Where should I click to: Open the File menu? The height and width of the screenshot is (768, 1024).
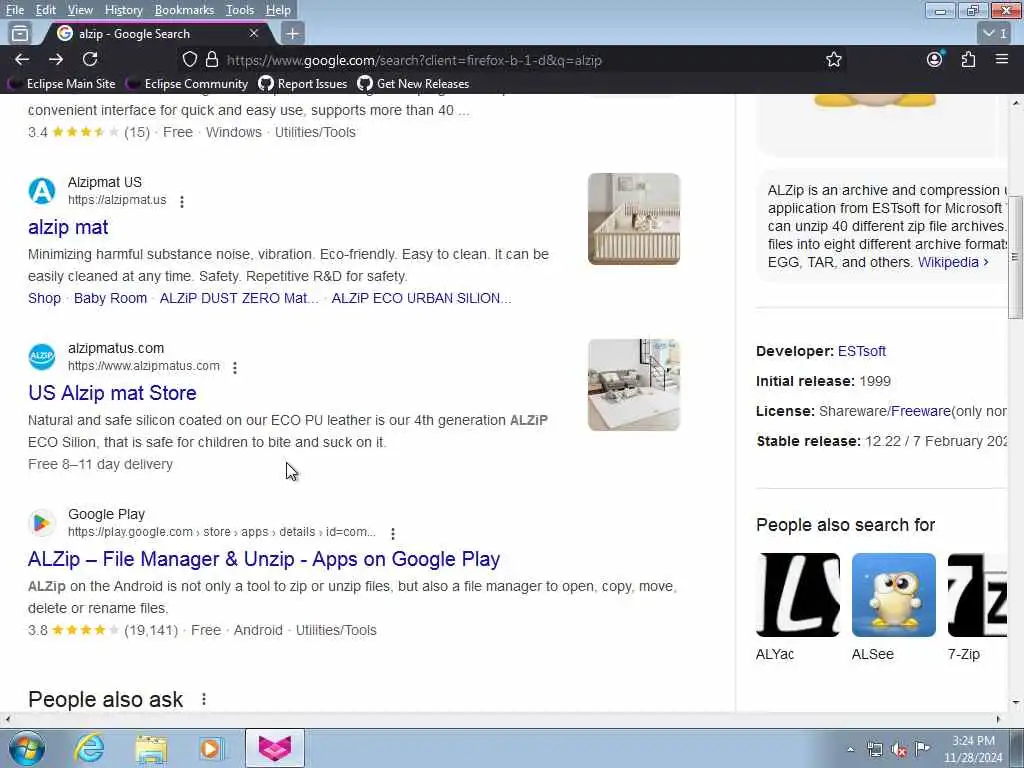pos(14,10)
